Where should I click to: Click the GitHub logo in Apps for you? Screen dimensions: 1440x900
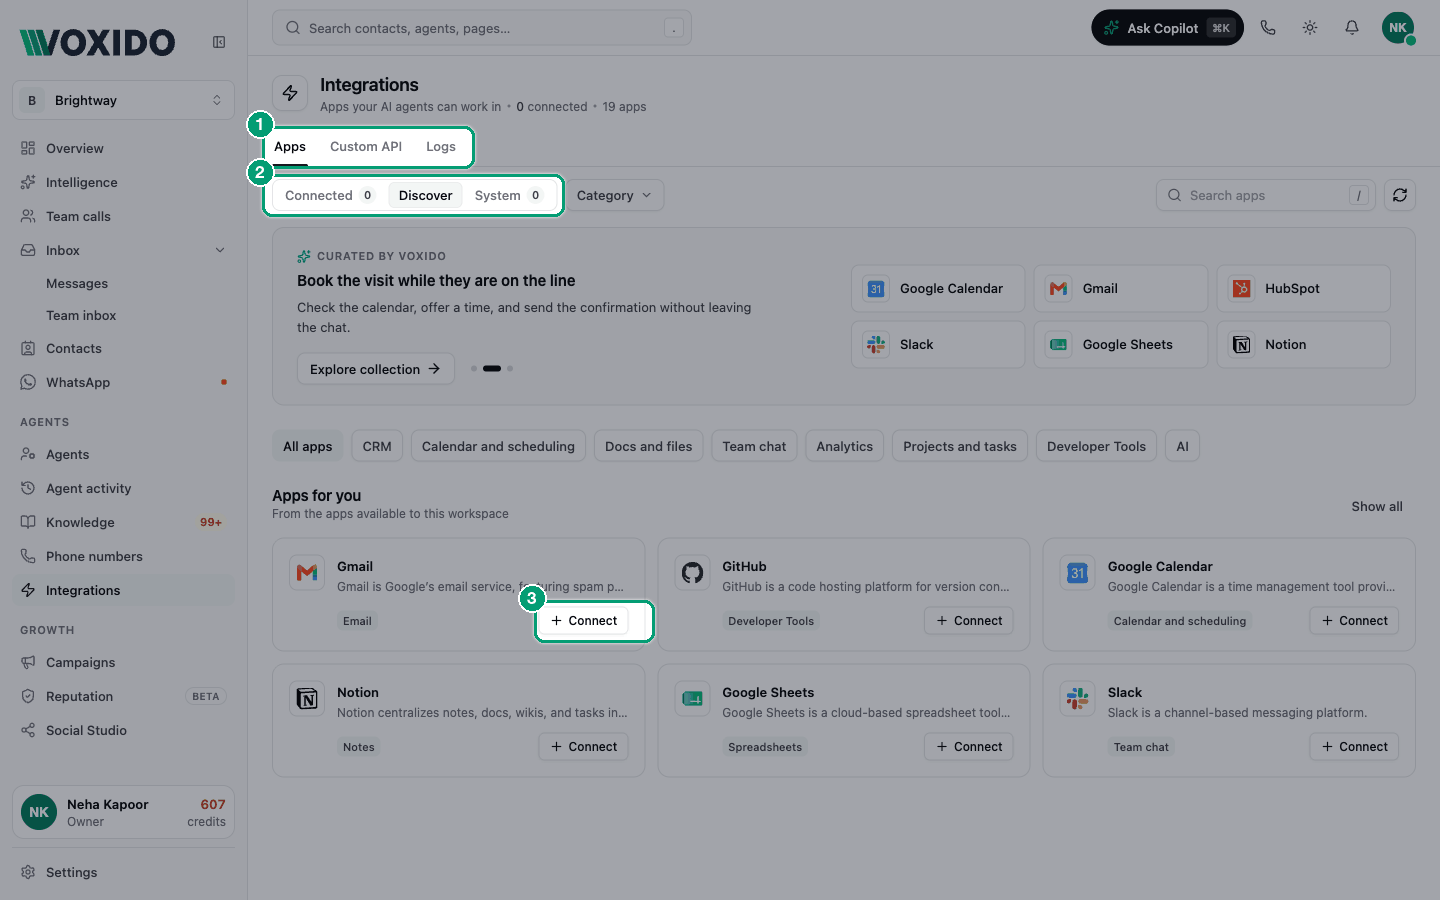click(692, 573)
